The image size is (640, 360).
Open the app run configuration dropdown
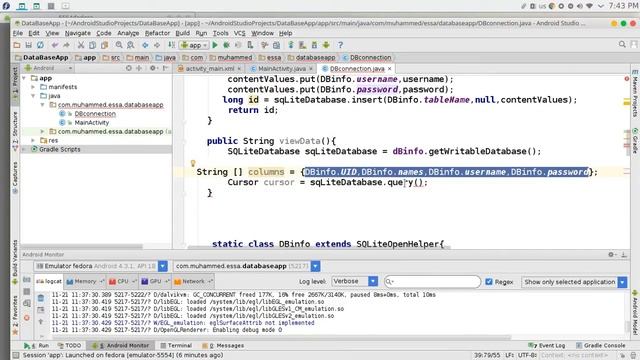(194, 45)
